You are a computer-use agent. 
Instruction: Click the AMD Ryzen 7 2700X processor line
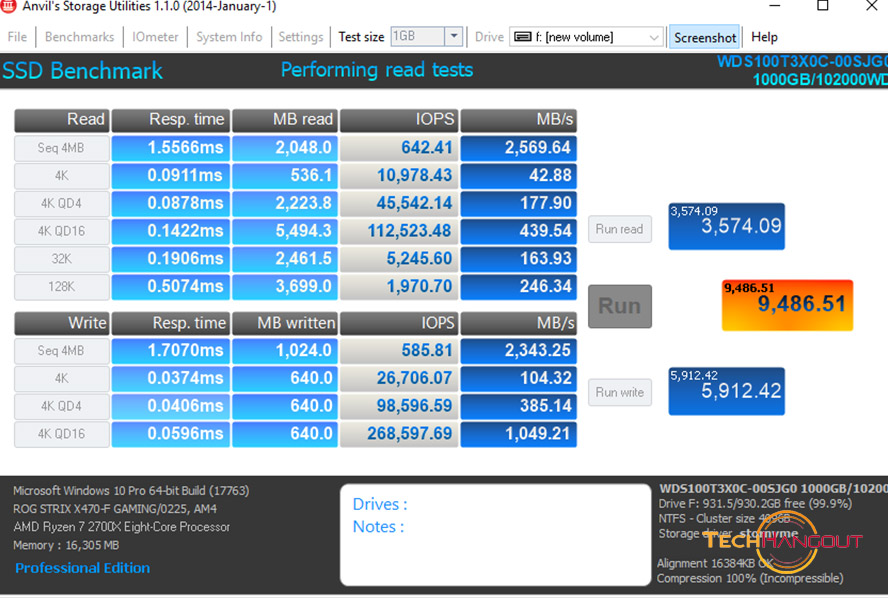(x=121, y=527)
